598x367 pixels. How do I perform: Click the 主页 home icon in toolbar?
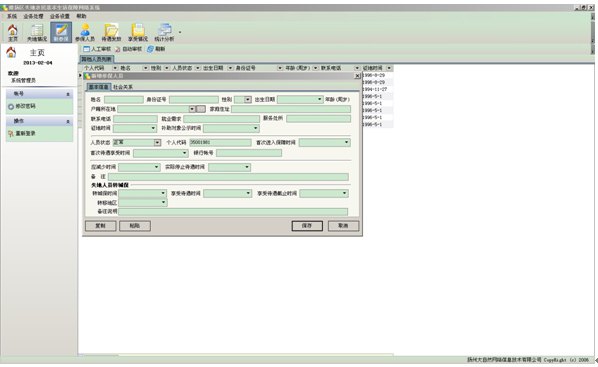tap(13, 31)
